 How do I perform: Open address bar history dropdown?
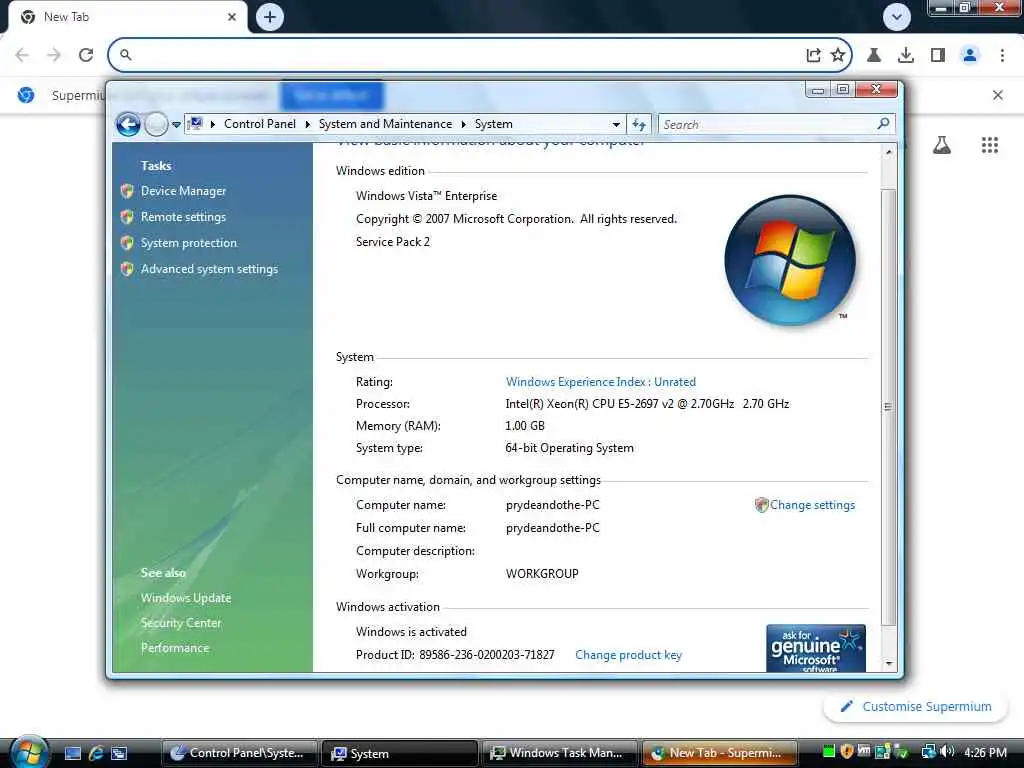pyautogui.click(x=616, y=124)
